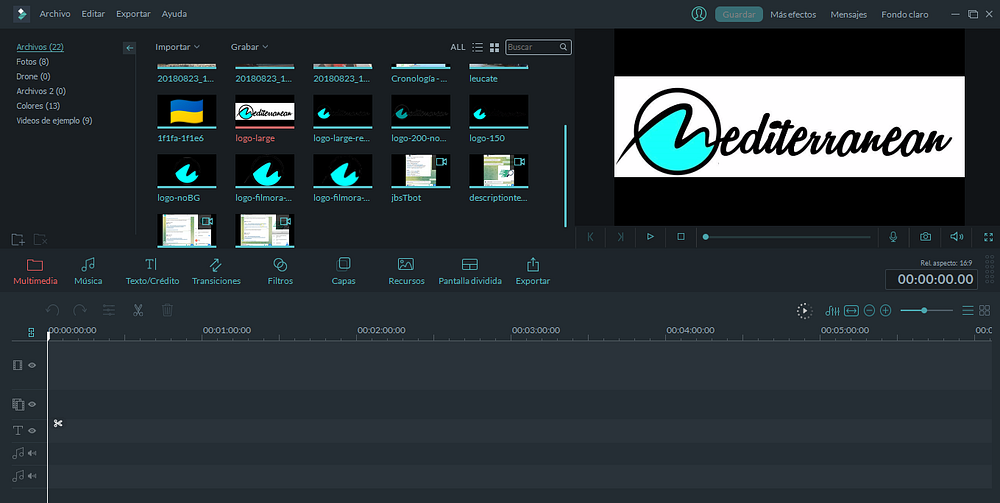The width and height of the screenshot is (1000, 503).
Task: Add a new media folder
Action: (18, 240)
